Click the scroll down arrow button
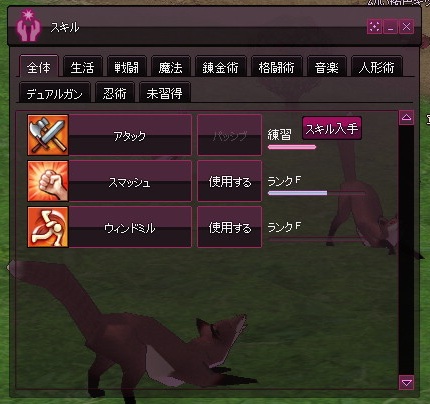This screenshot has width=430, height=404. (x=406, y=382)
